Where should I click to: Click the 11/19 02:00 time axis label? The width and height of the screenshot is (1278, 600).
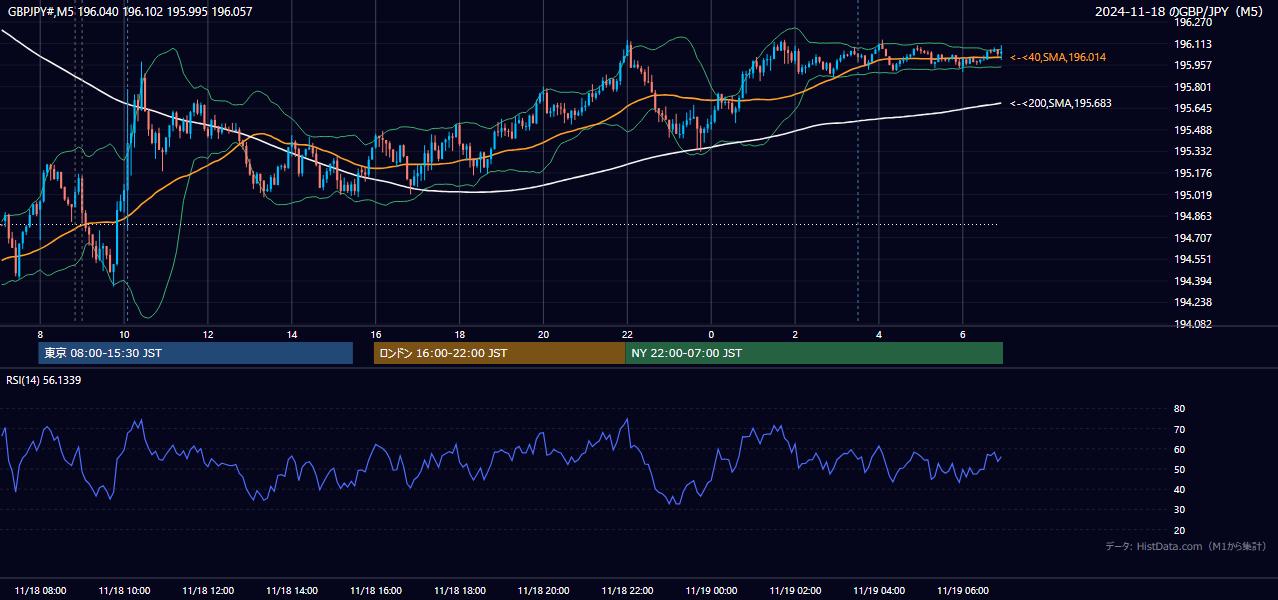(796, 590)
